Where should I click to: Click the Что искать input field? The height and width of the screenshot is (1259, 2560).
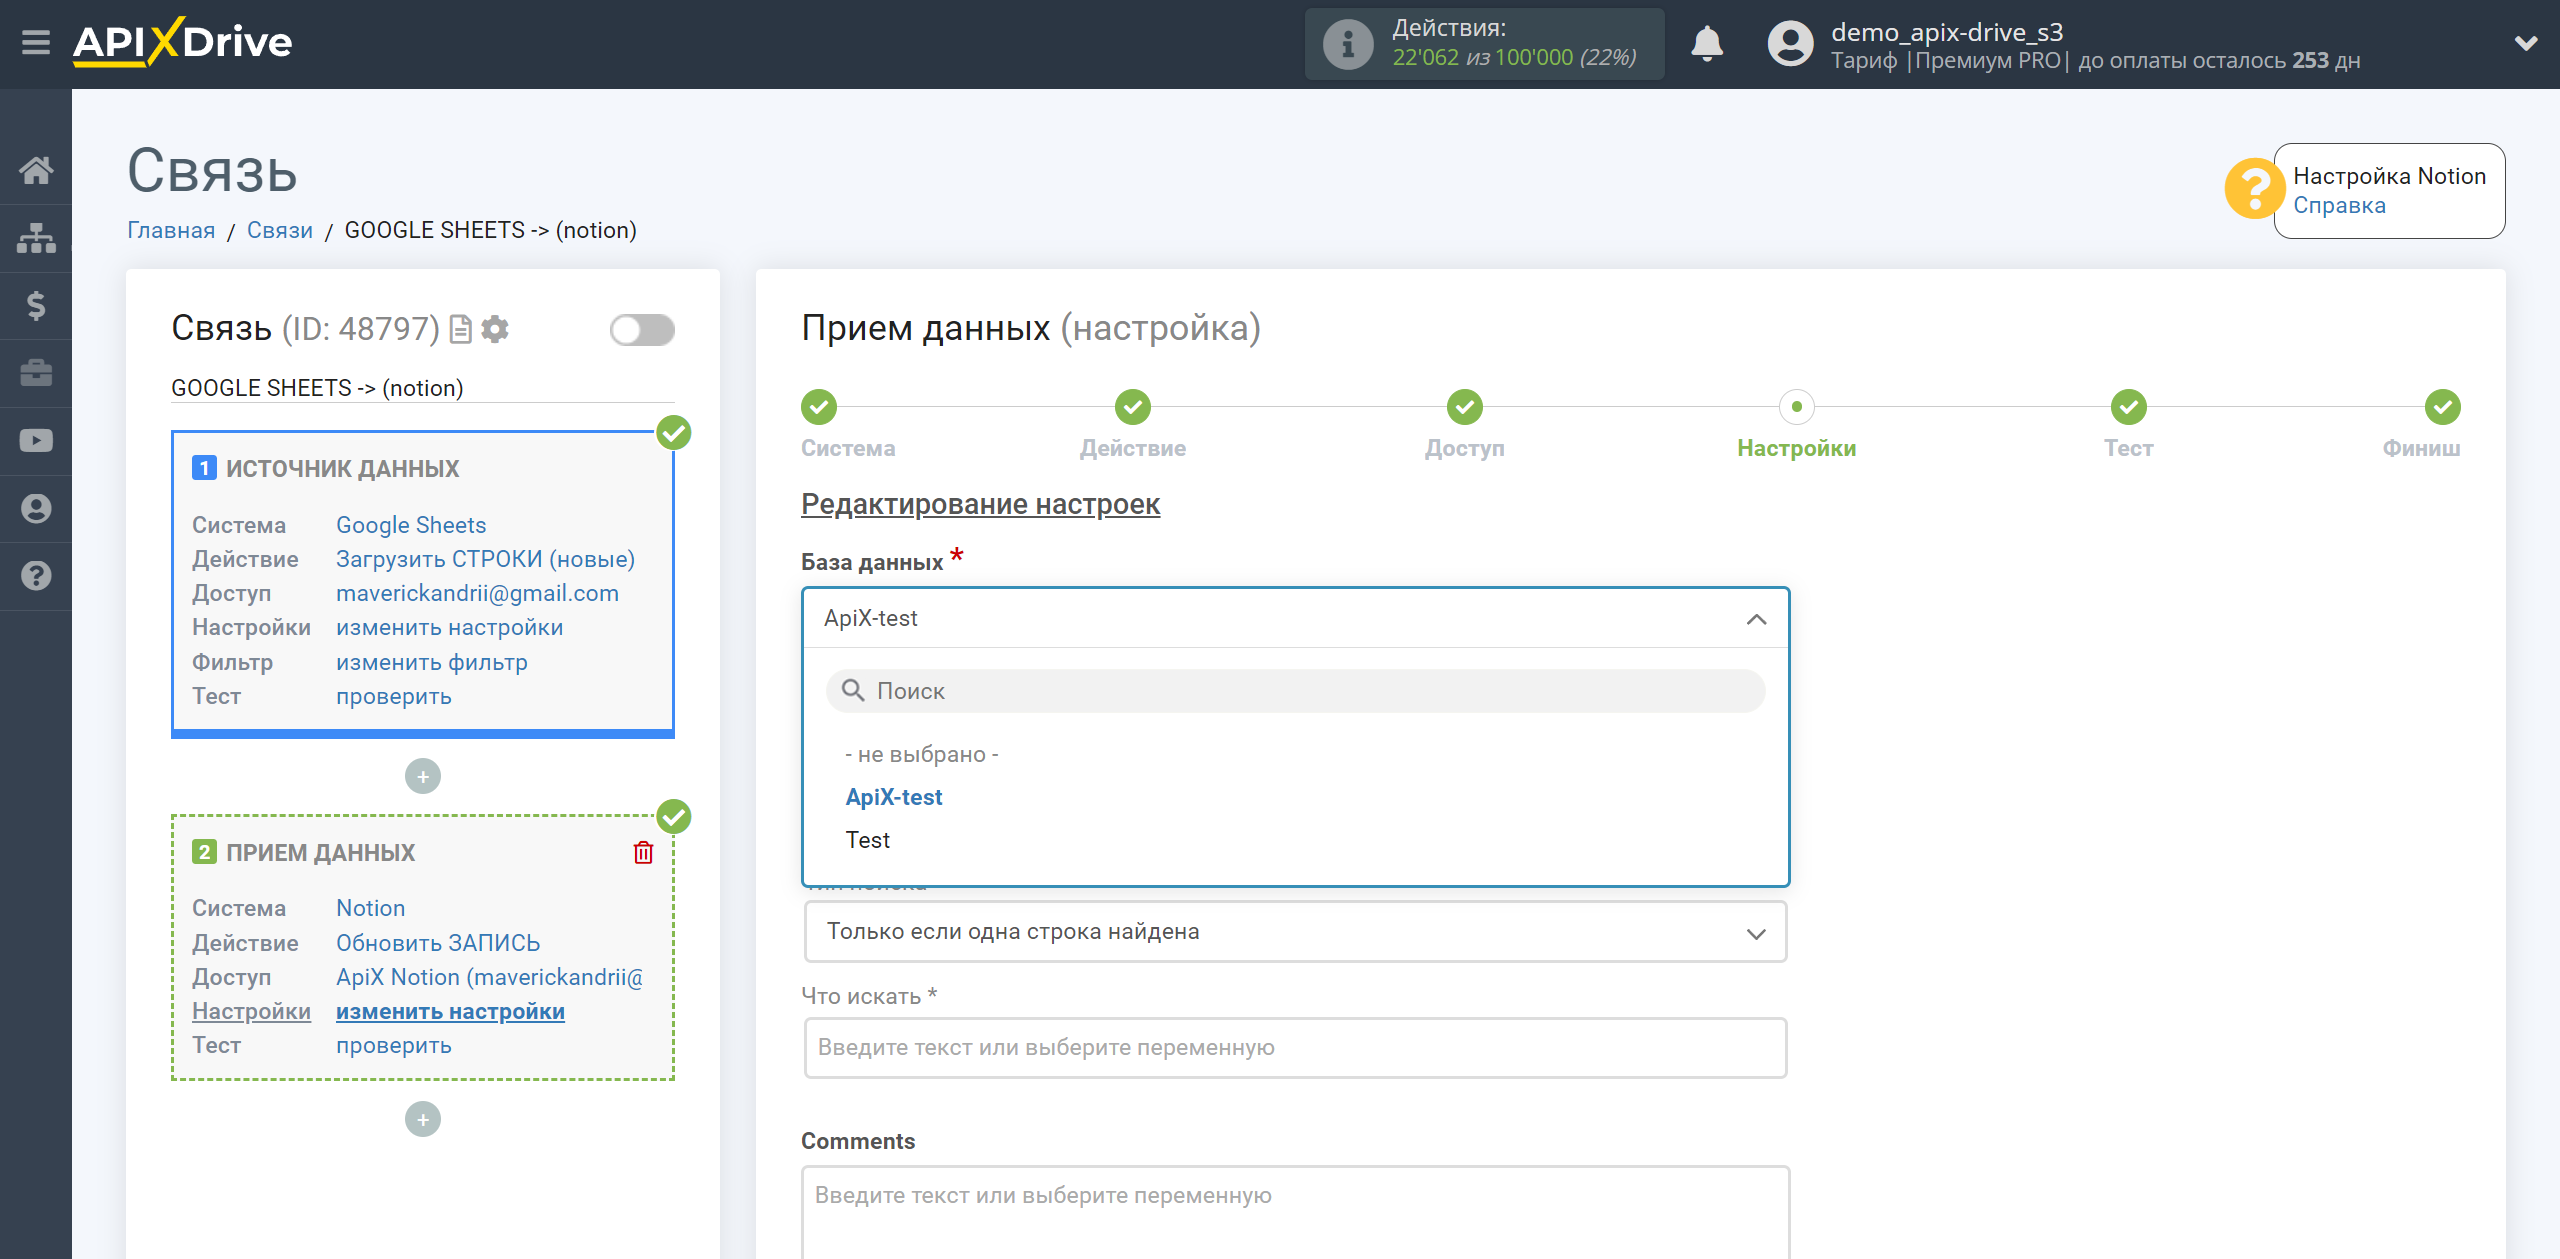click(x=1295, y=1048)
